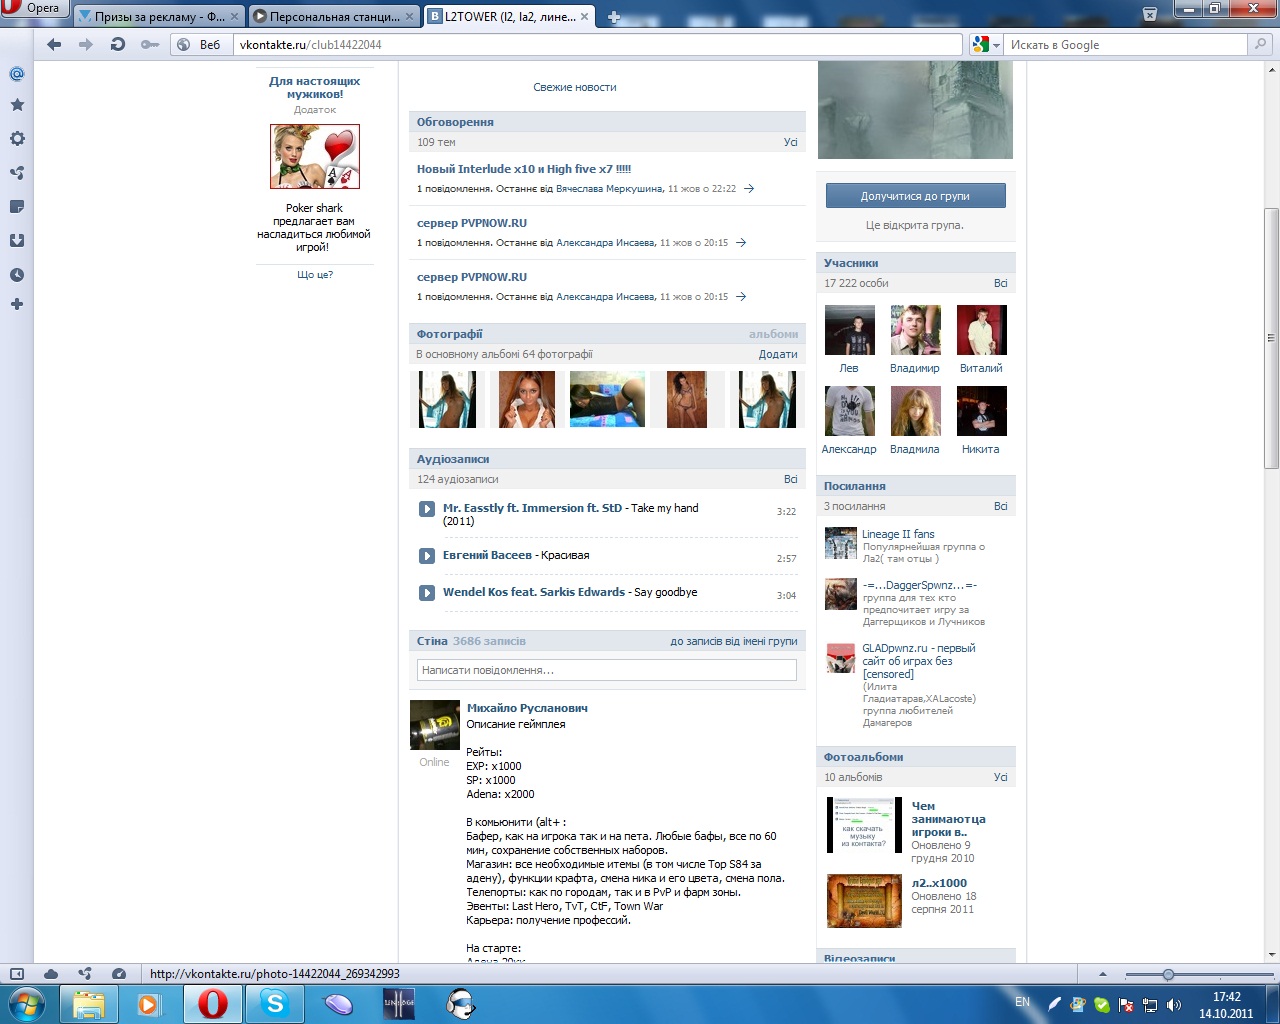Switch to the "Призы за рекламу" tab
Viewport: 1280px width, 1024px height.
pos(158,17)
